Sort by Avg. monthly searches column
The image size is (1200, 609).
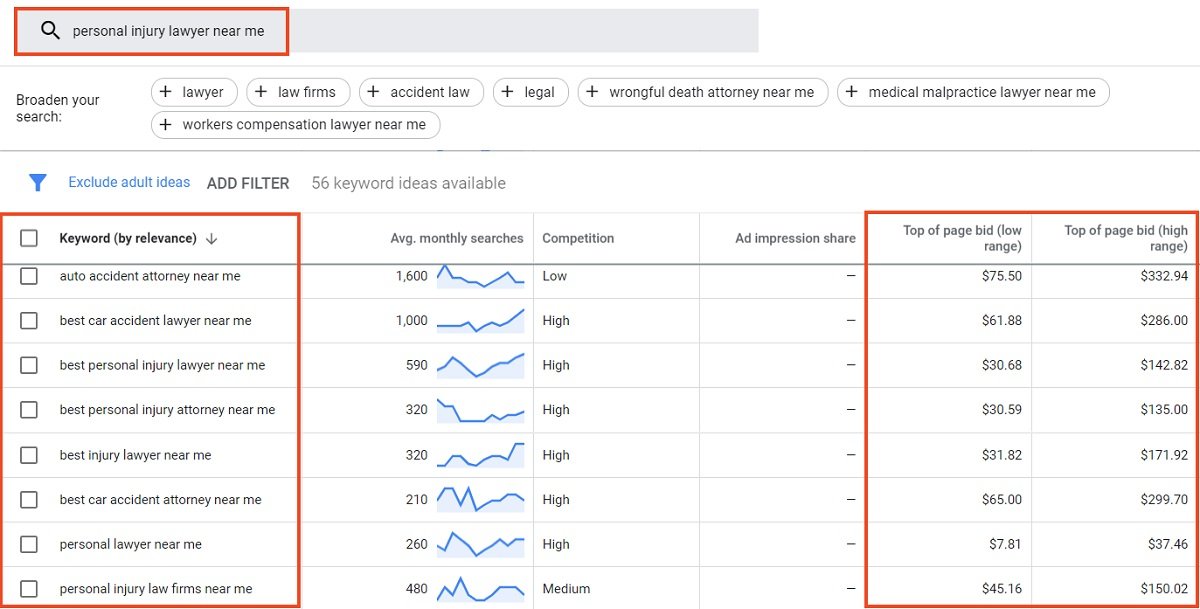(x=456, y=238)
